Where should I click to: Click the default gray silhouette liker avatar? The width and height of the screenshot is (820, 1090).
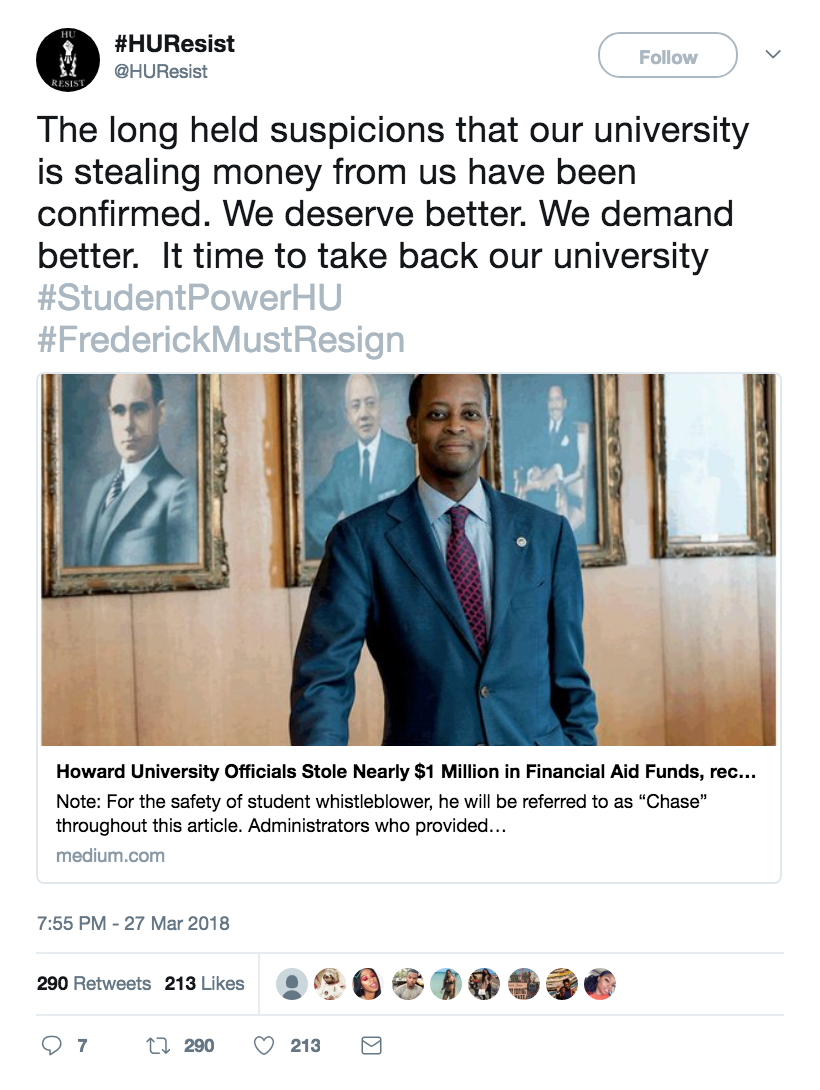pyautogui.click(x=291, y=984)
